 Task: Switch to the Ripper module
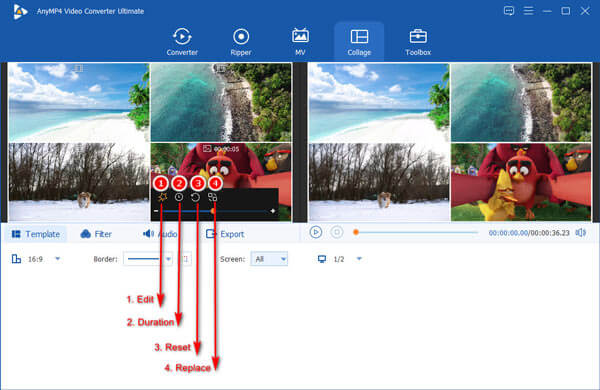click(x=241, y=42)
